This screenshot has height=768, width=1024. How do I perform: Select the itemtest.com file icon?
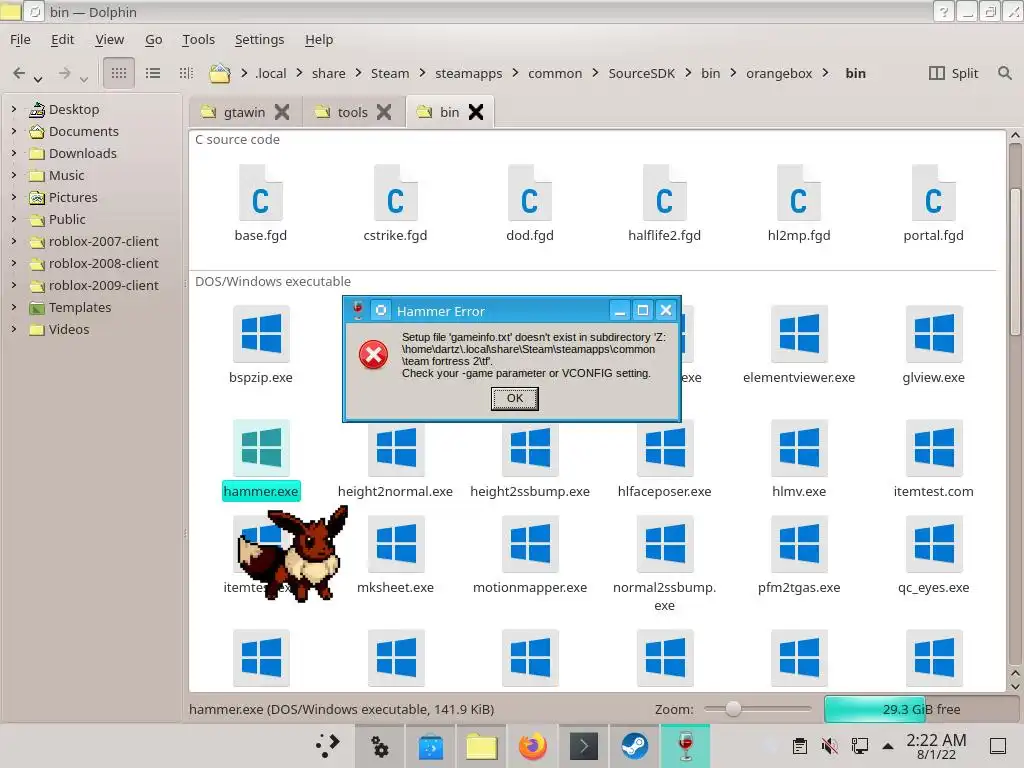(x=934, y=447)
